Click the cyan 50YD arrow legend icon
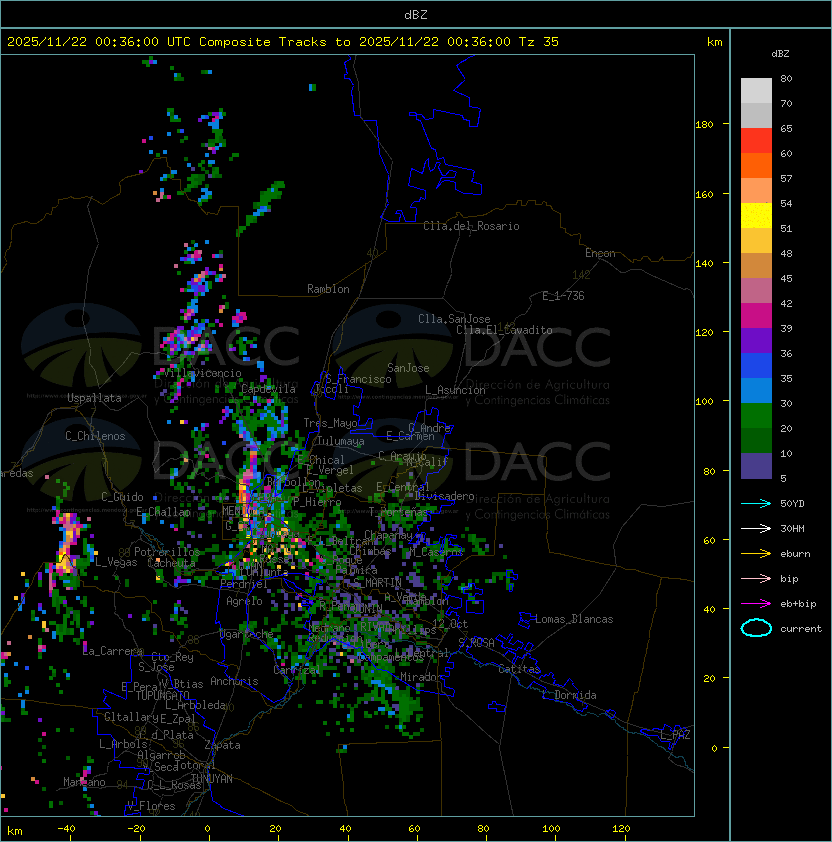Image resolution: width=832 pixels, height=842 pixels. (756, 503)
